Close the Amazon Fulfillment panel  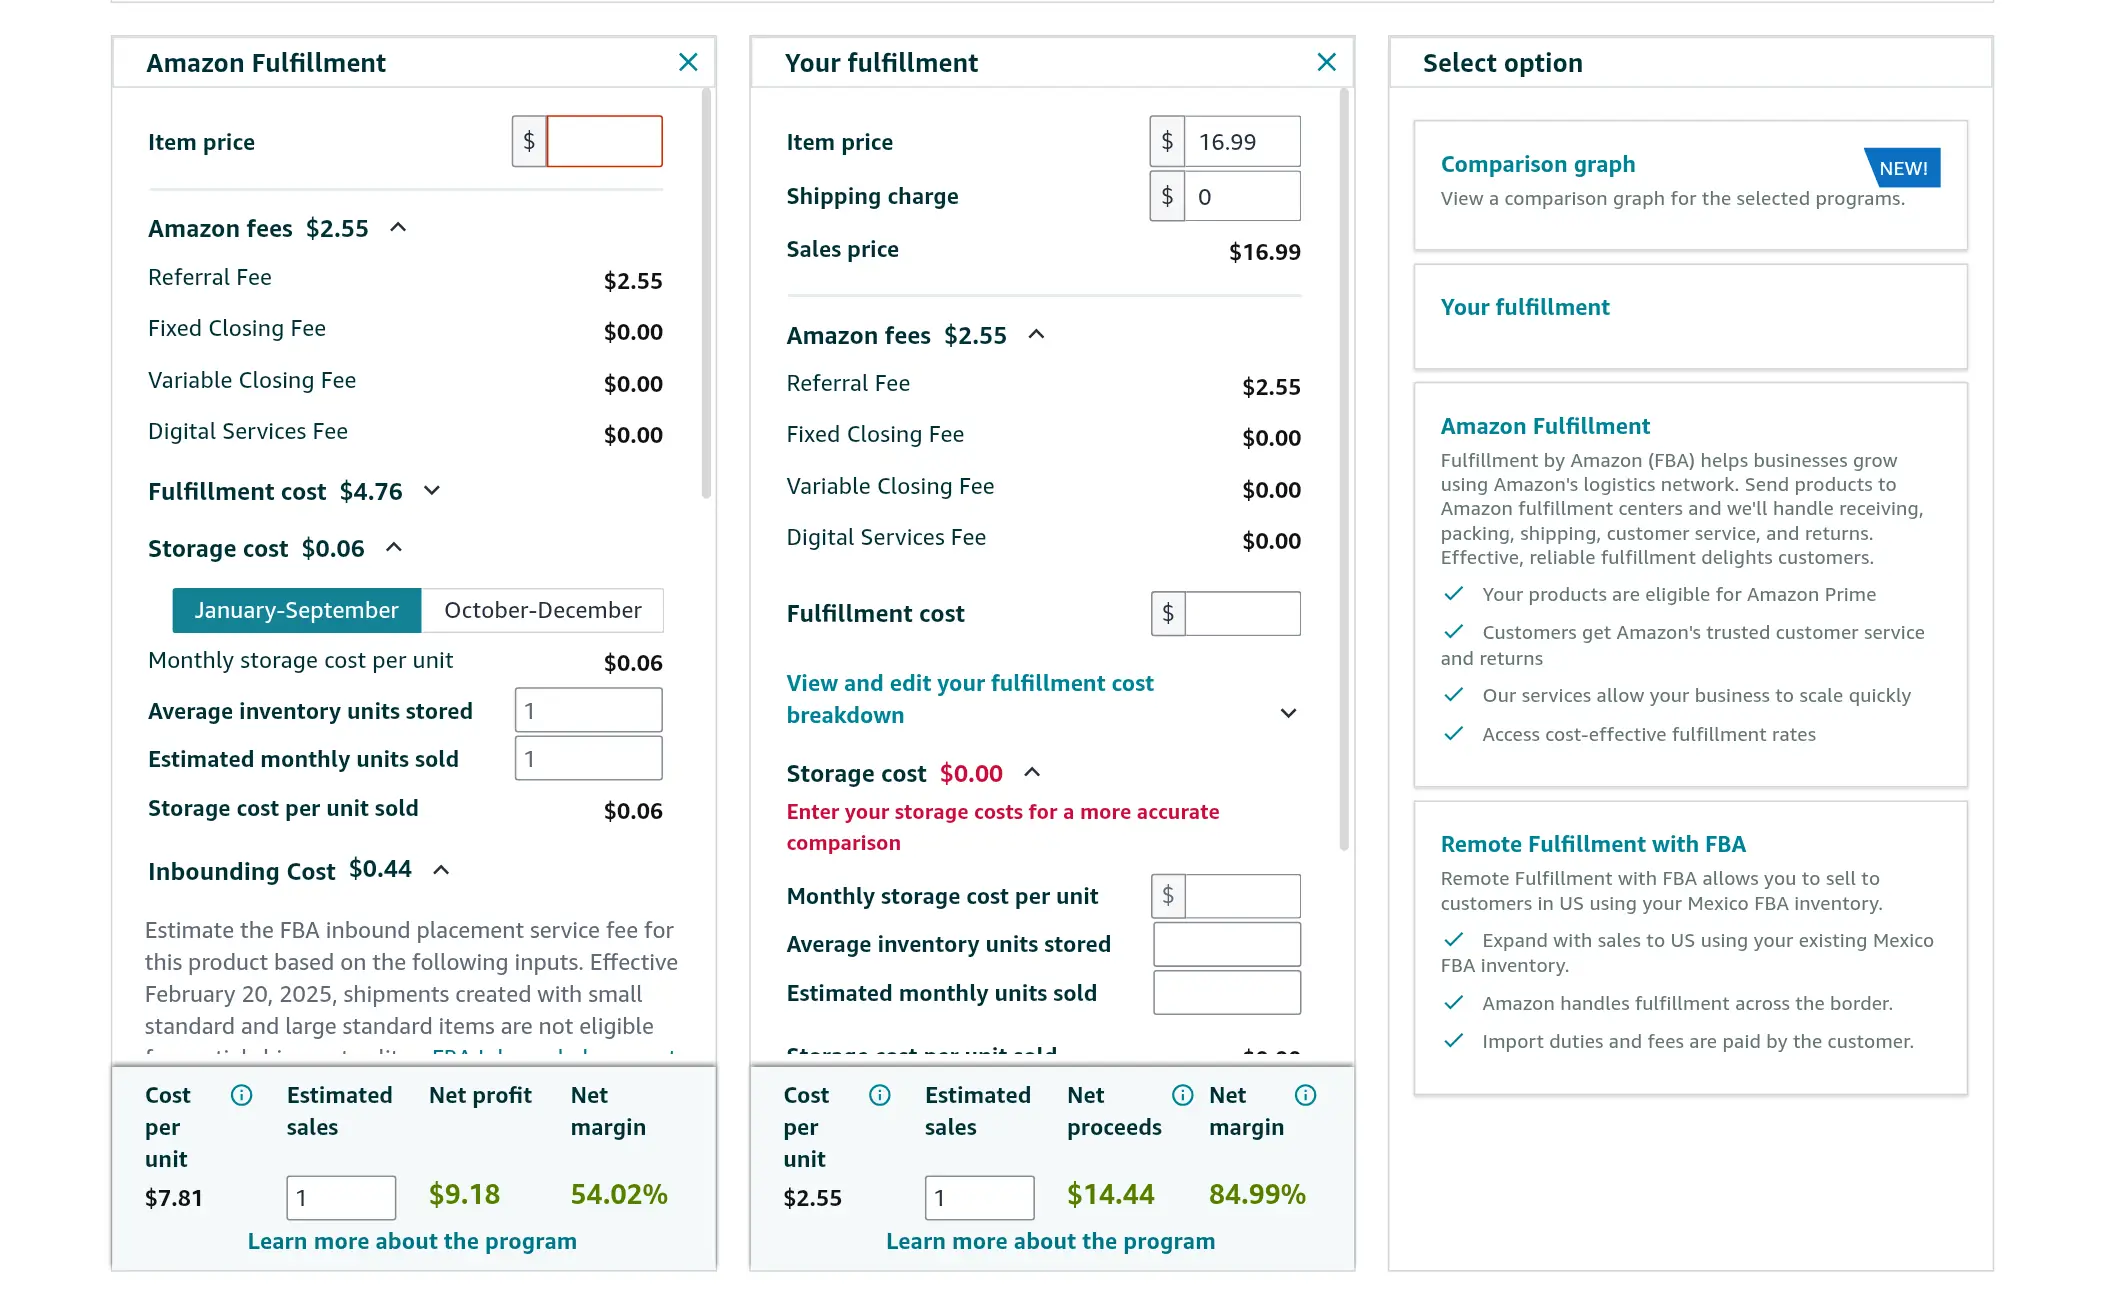point(688,62)
